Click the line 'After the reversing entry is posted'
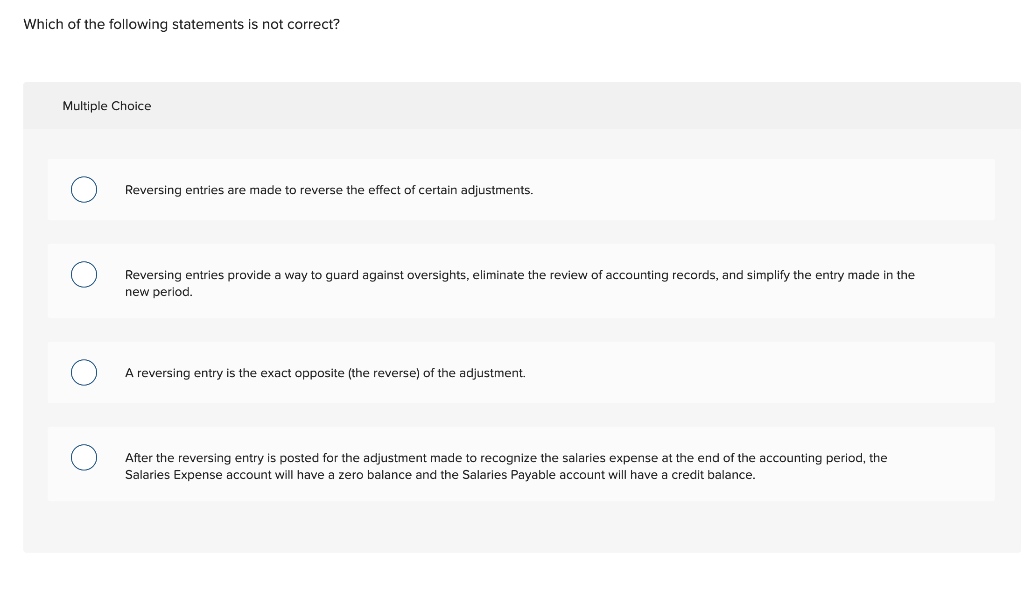1024x590 pixels. [506, 458]
